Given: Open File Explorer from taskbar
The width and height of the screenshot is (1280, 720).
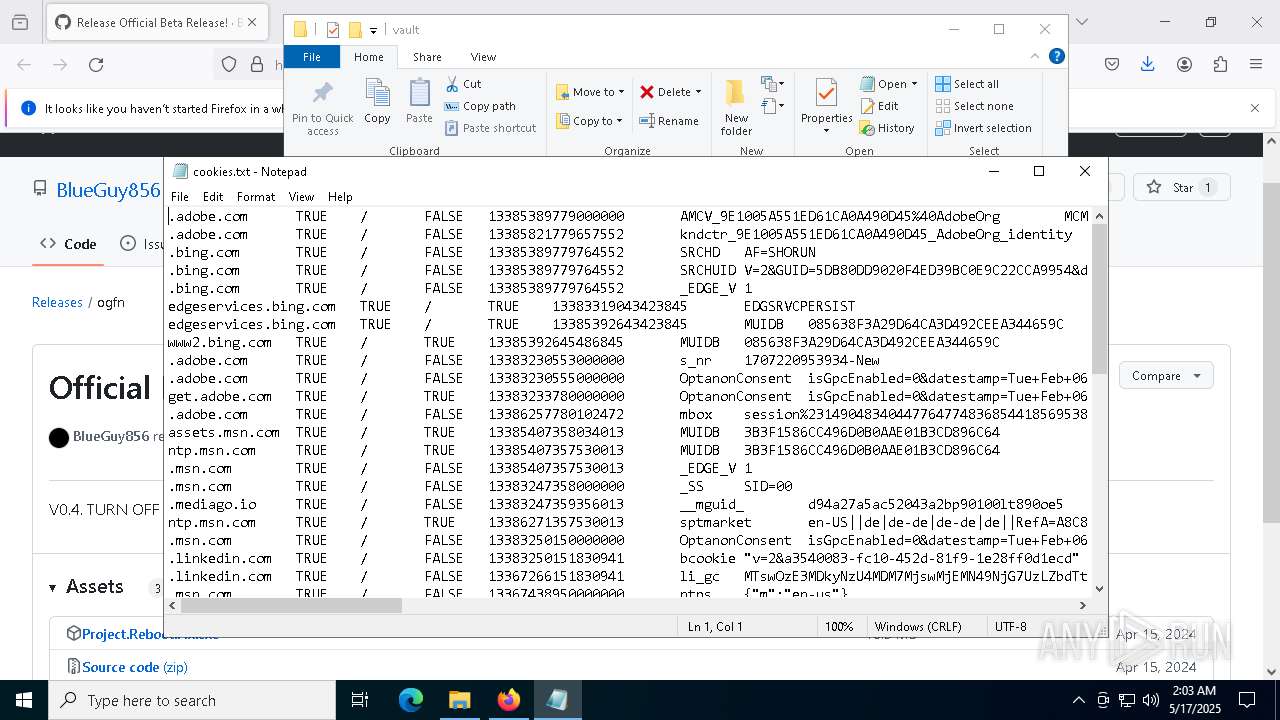Looking at the screenshot, I should coord(460,700).
